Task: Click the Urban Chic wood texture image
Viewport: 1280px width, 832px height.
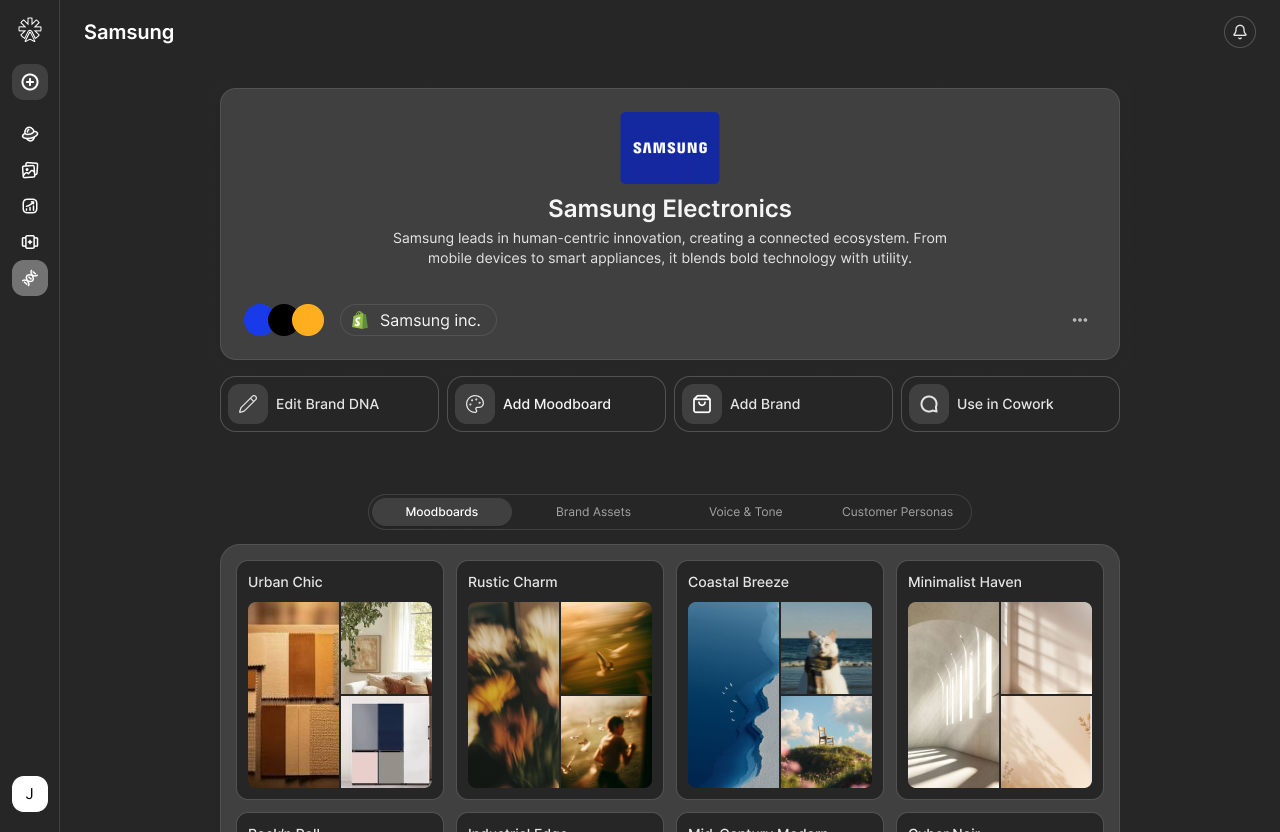Action: [293, 695]
